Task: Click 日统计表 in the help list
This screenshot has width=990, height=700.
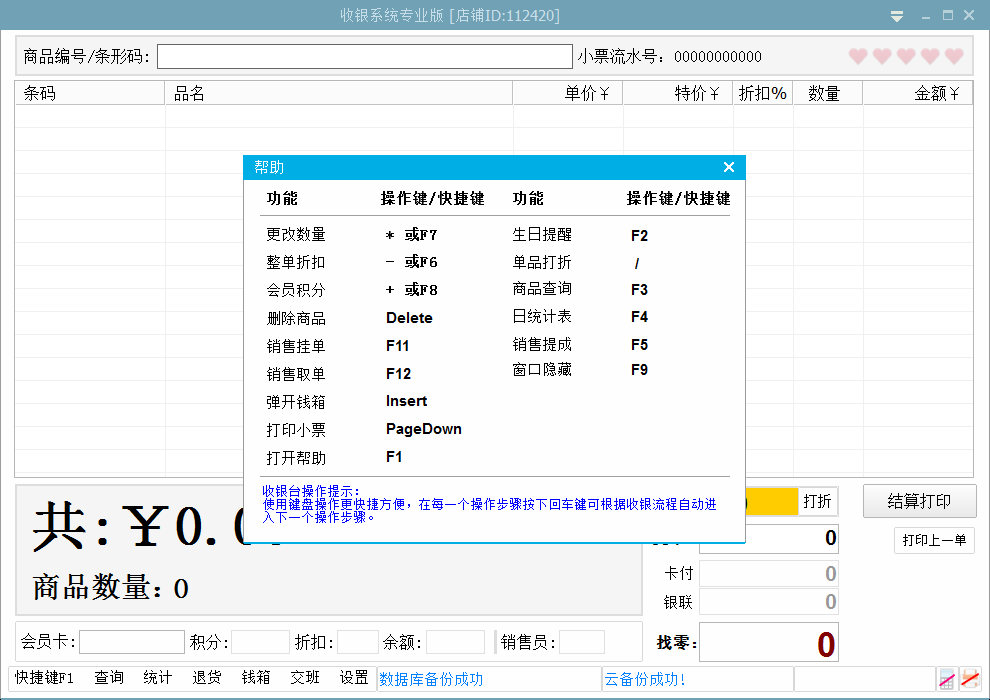Action: (x=542, y=316)
